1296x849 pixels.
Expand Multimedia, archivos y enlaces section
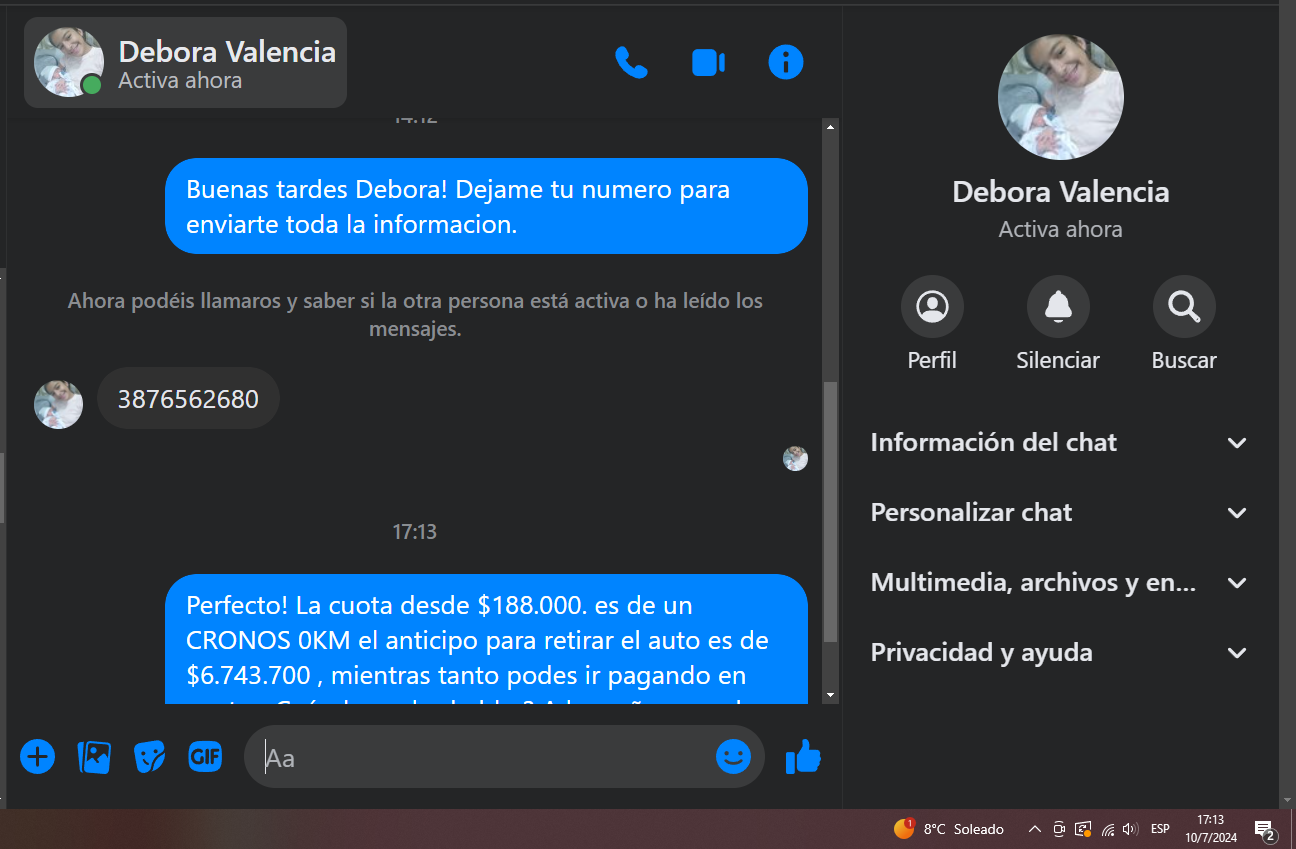point(1059,582)
